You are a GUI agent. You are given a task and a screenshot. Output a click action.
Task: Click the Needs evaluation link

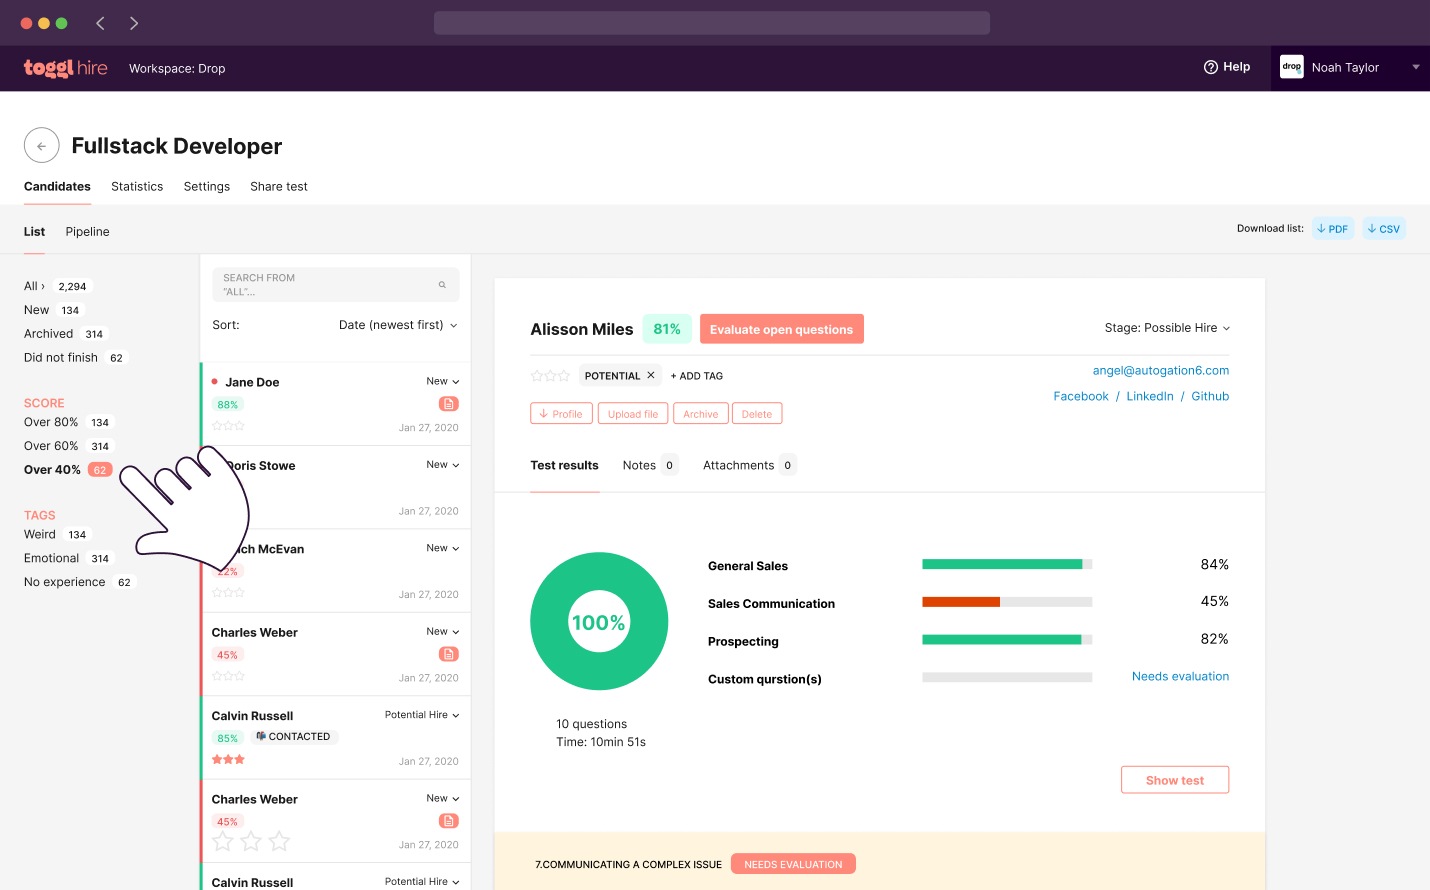(x=1180, y=676)
